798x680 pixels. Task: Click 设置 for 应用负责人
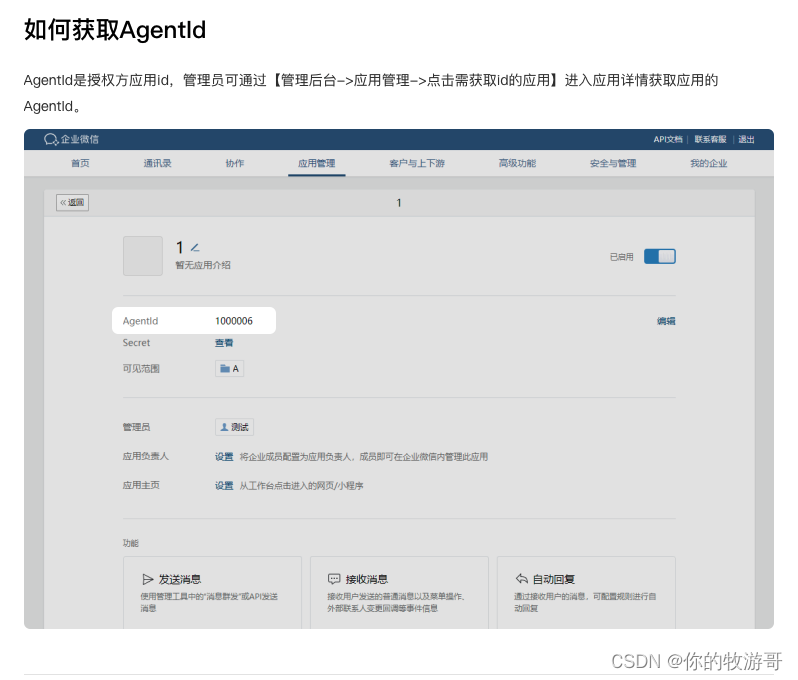pyautogui.click(x=224, y=457)
